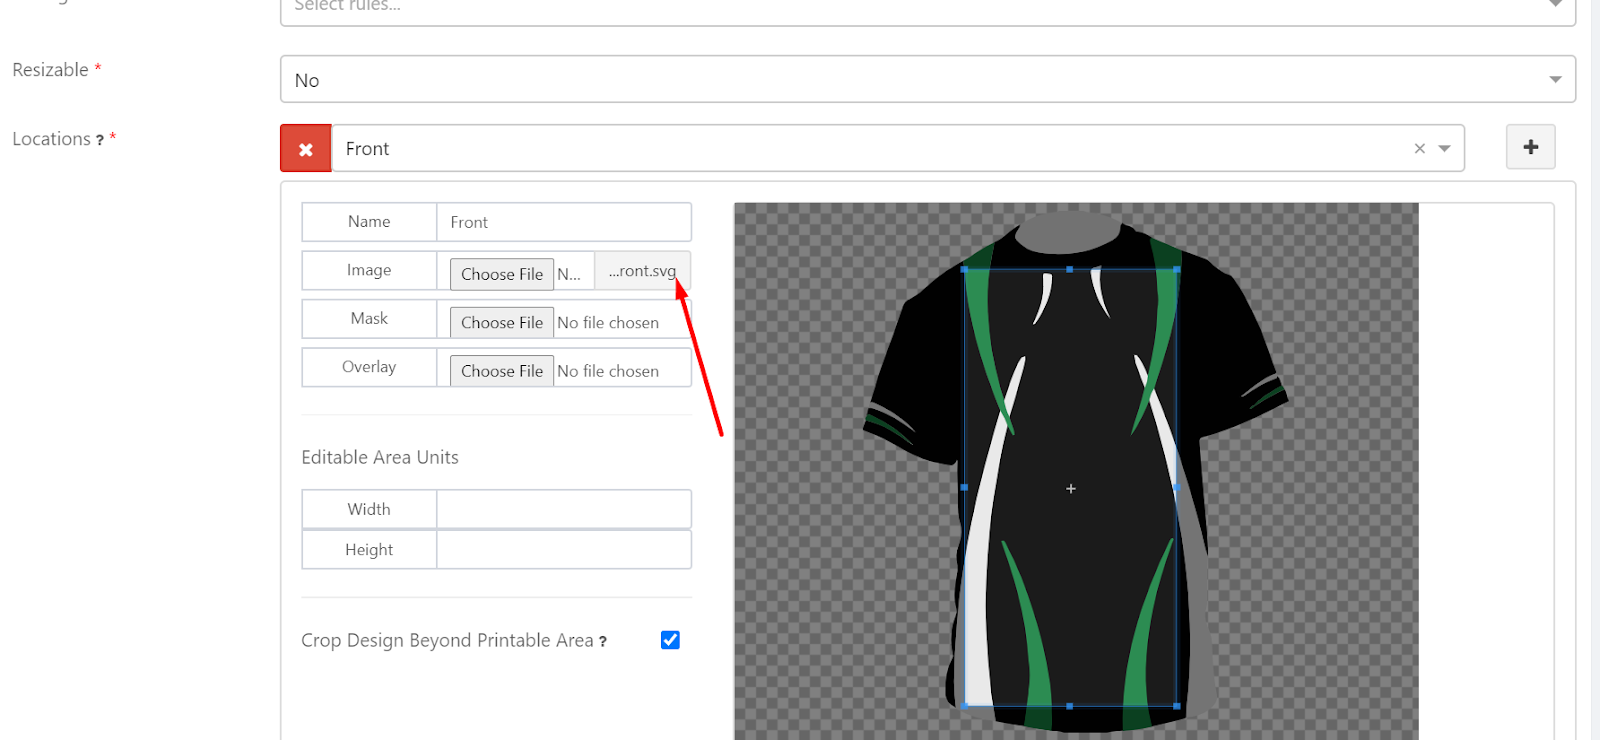Click the top-left corner handle of editable area
Screen dimensions: 1600x740
coord(964,269)
